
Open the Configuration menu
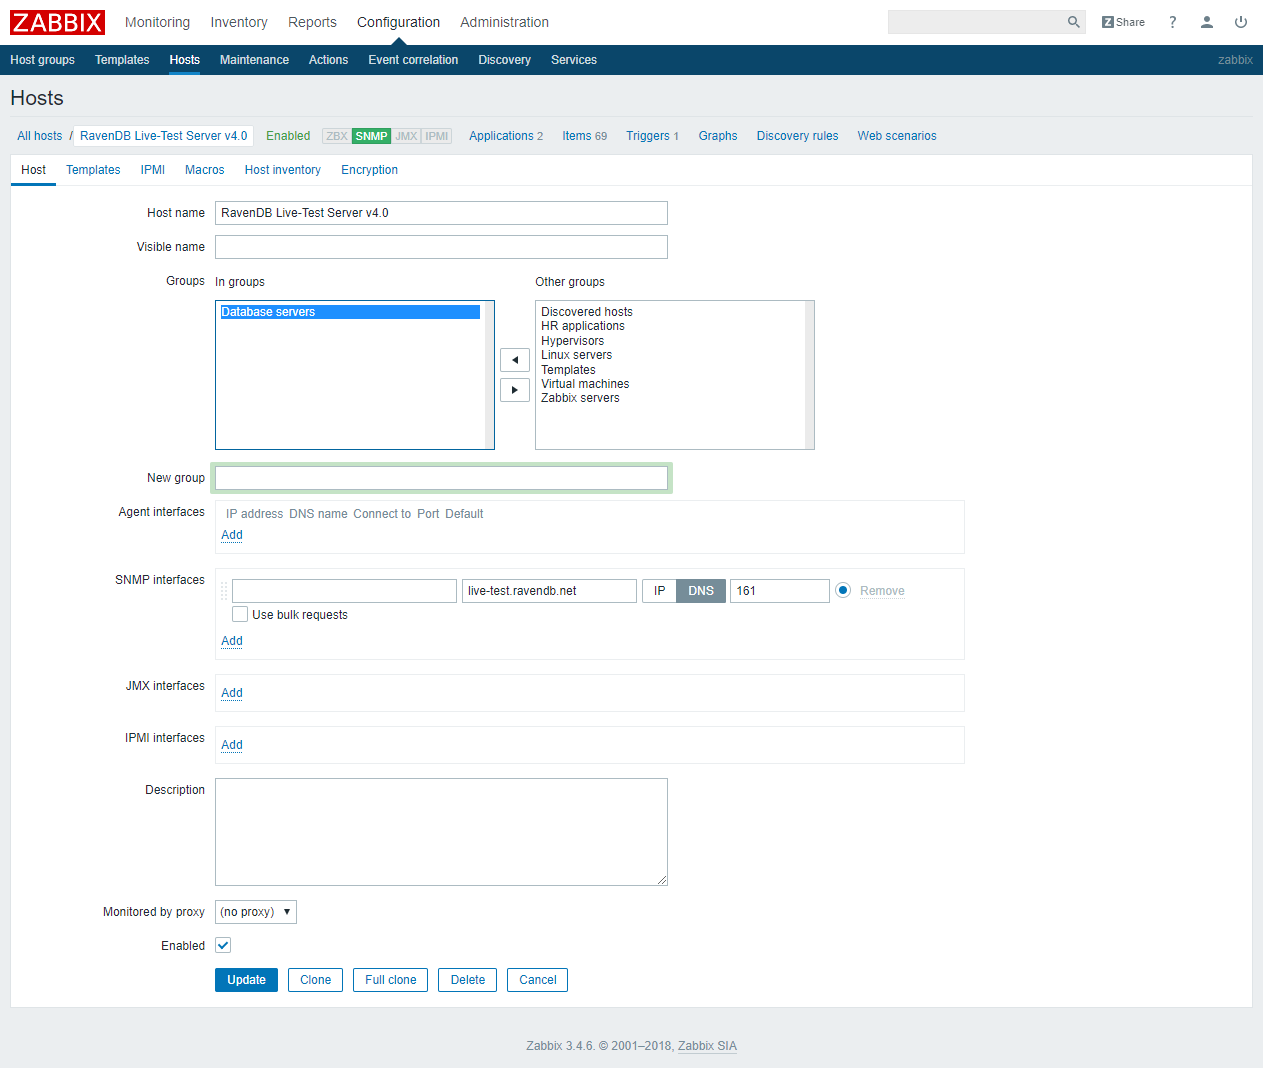point(398,22)
